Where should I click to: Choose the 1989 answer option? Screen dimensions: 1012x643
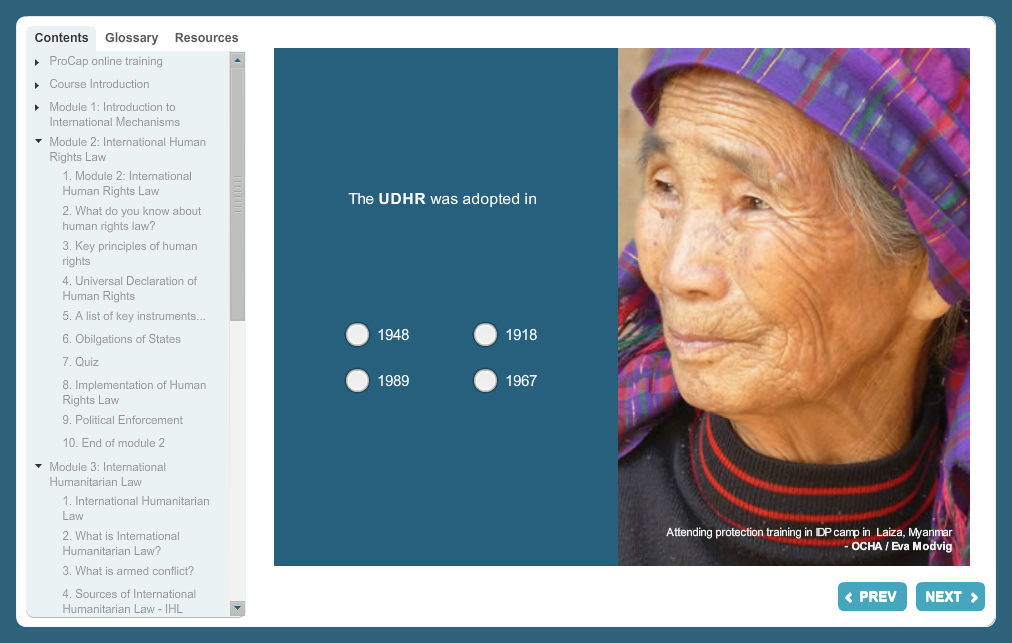coord(357,381)
